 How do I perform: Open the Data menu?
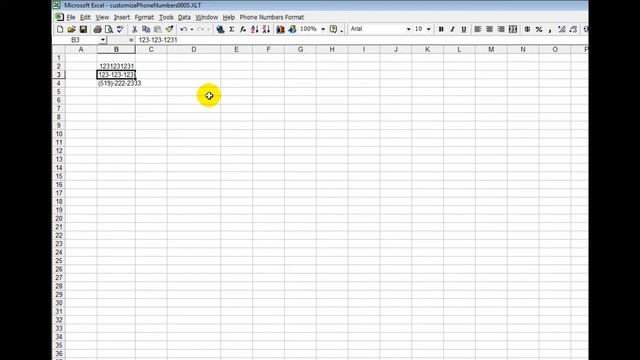coord(184,17)
